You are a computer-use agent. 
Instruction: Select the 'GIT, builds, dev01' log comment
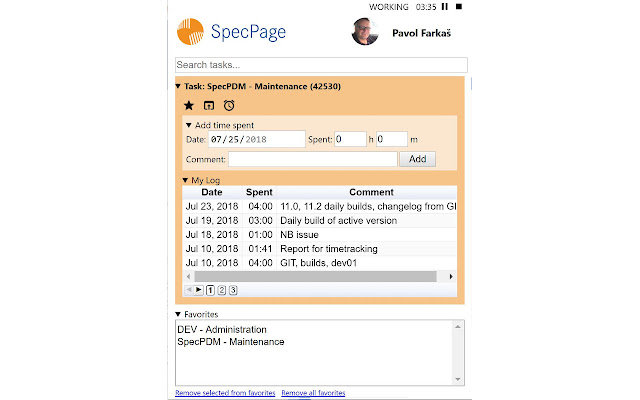[x=318, y=263]
